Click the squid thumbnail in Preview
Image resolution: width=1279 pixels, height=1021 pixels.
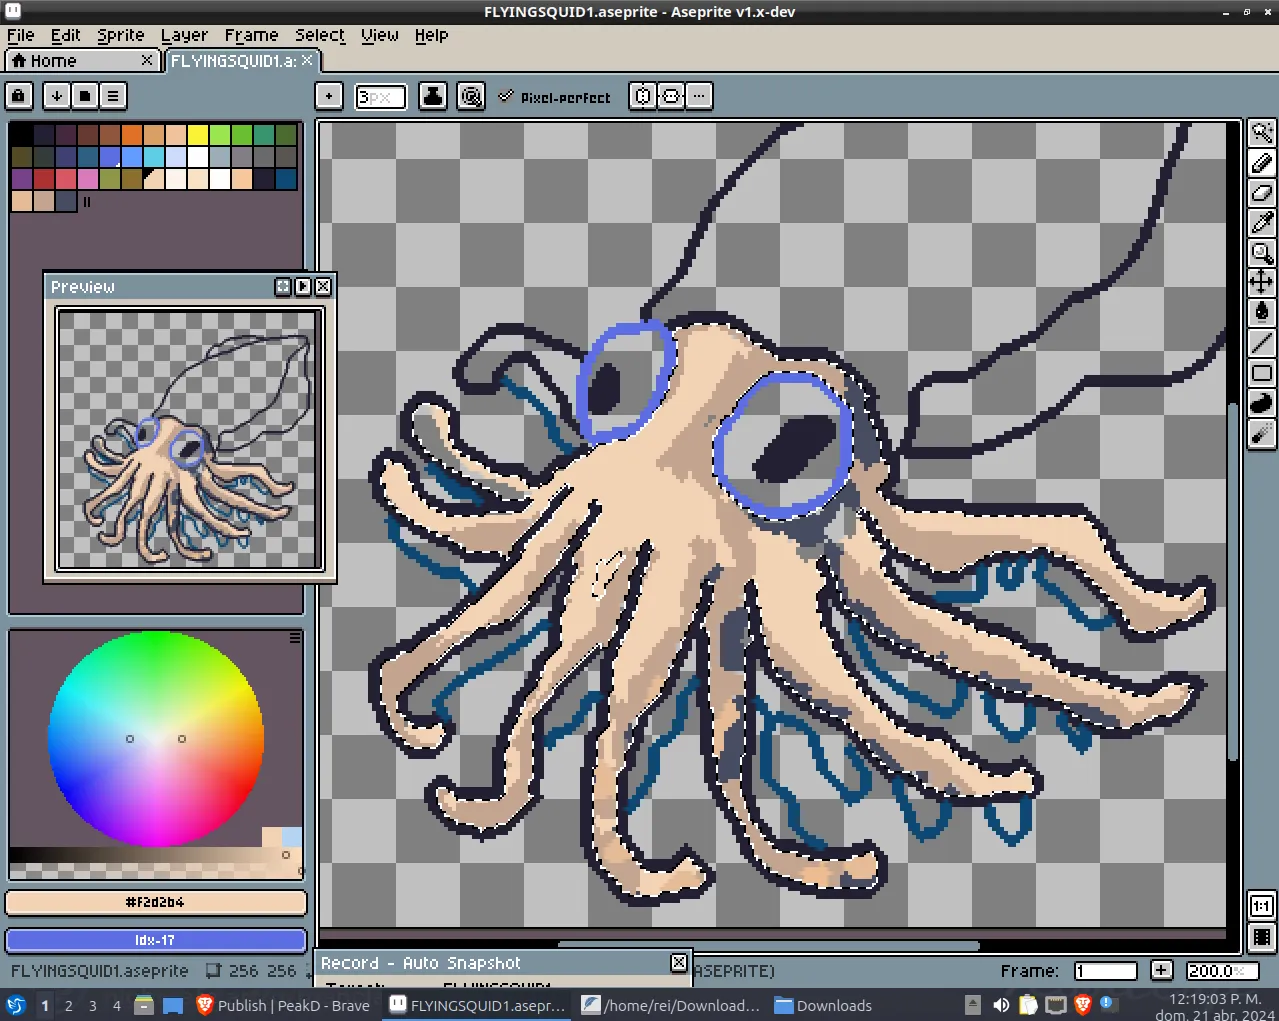[x=188, y=440]
